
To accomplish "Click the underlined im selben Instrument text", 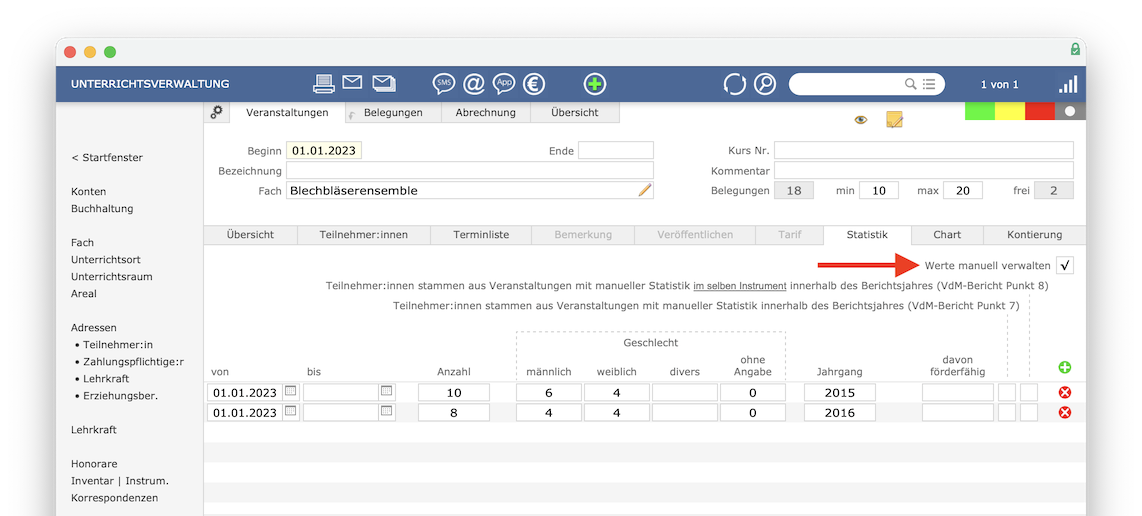I will [740, 286].
